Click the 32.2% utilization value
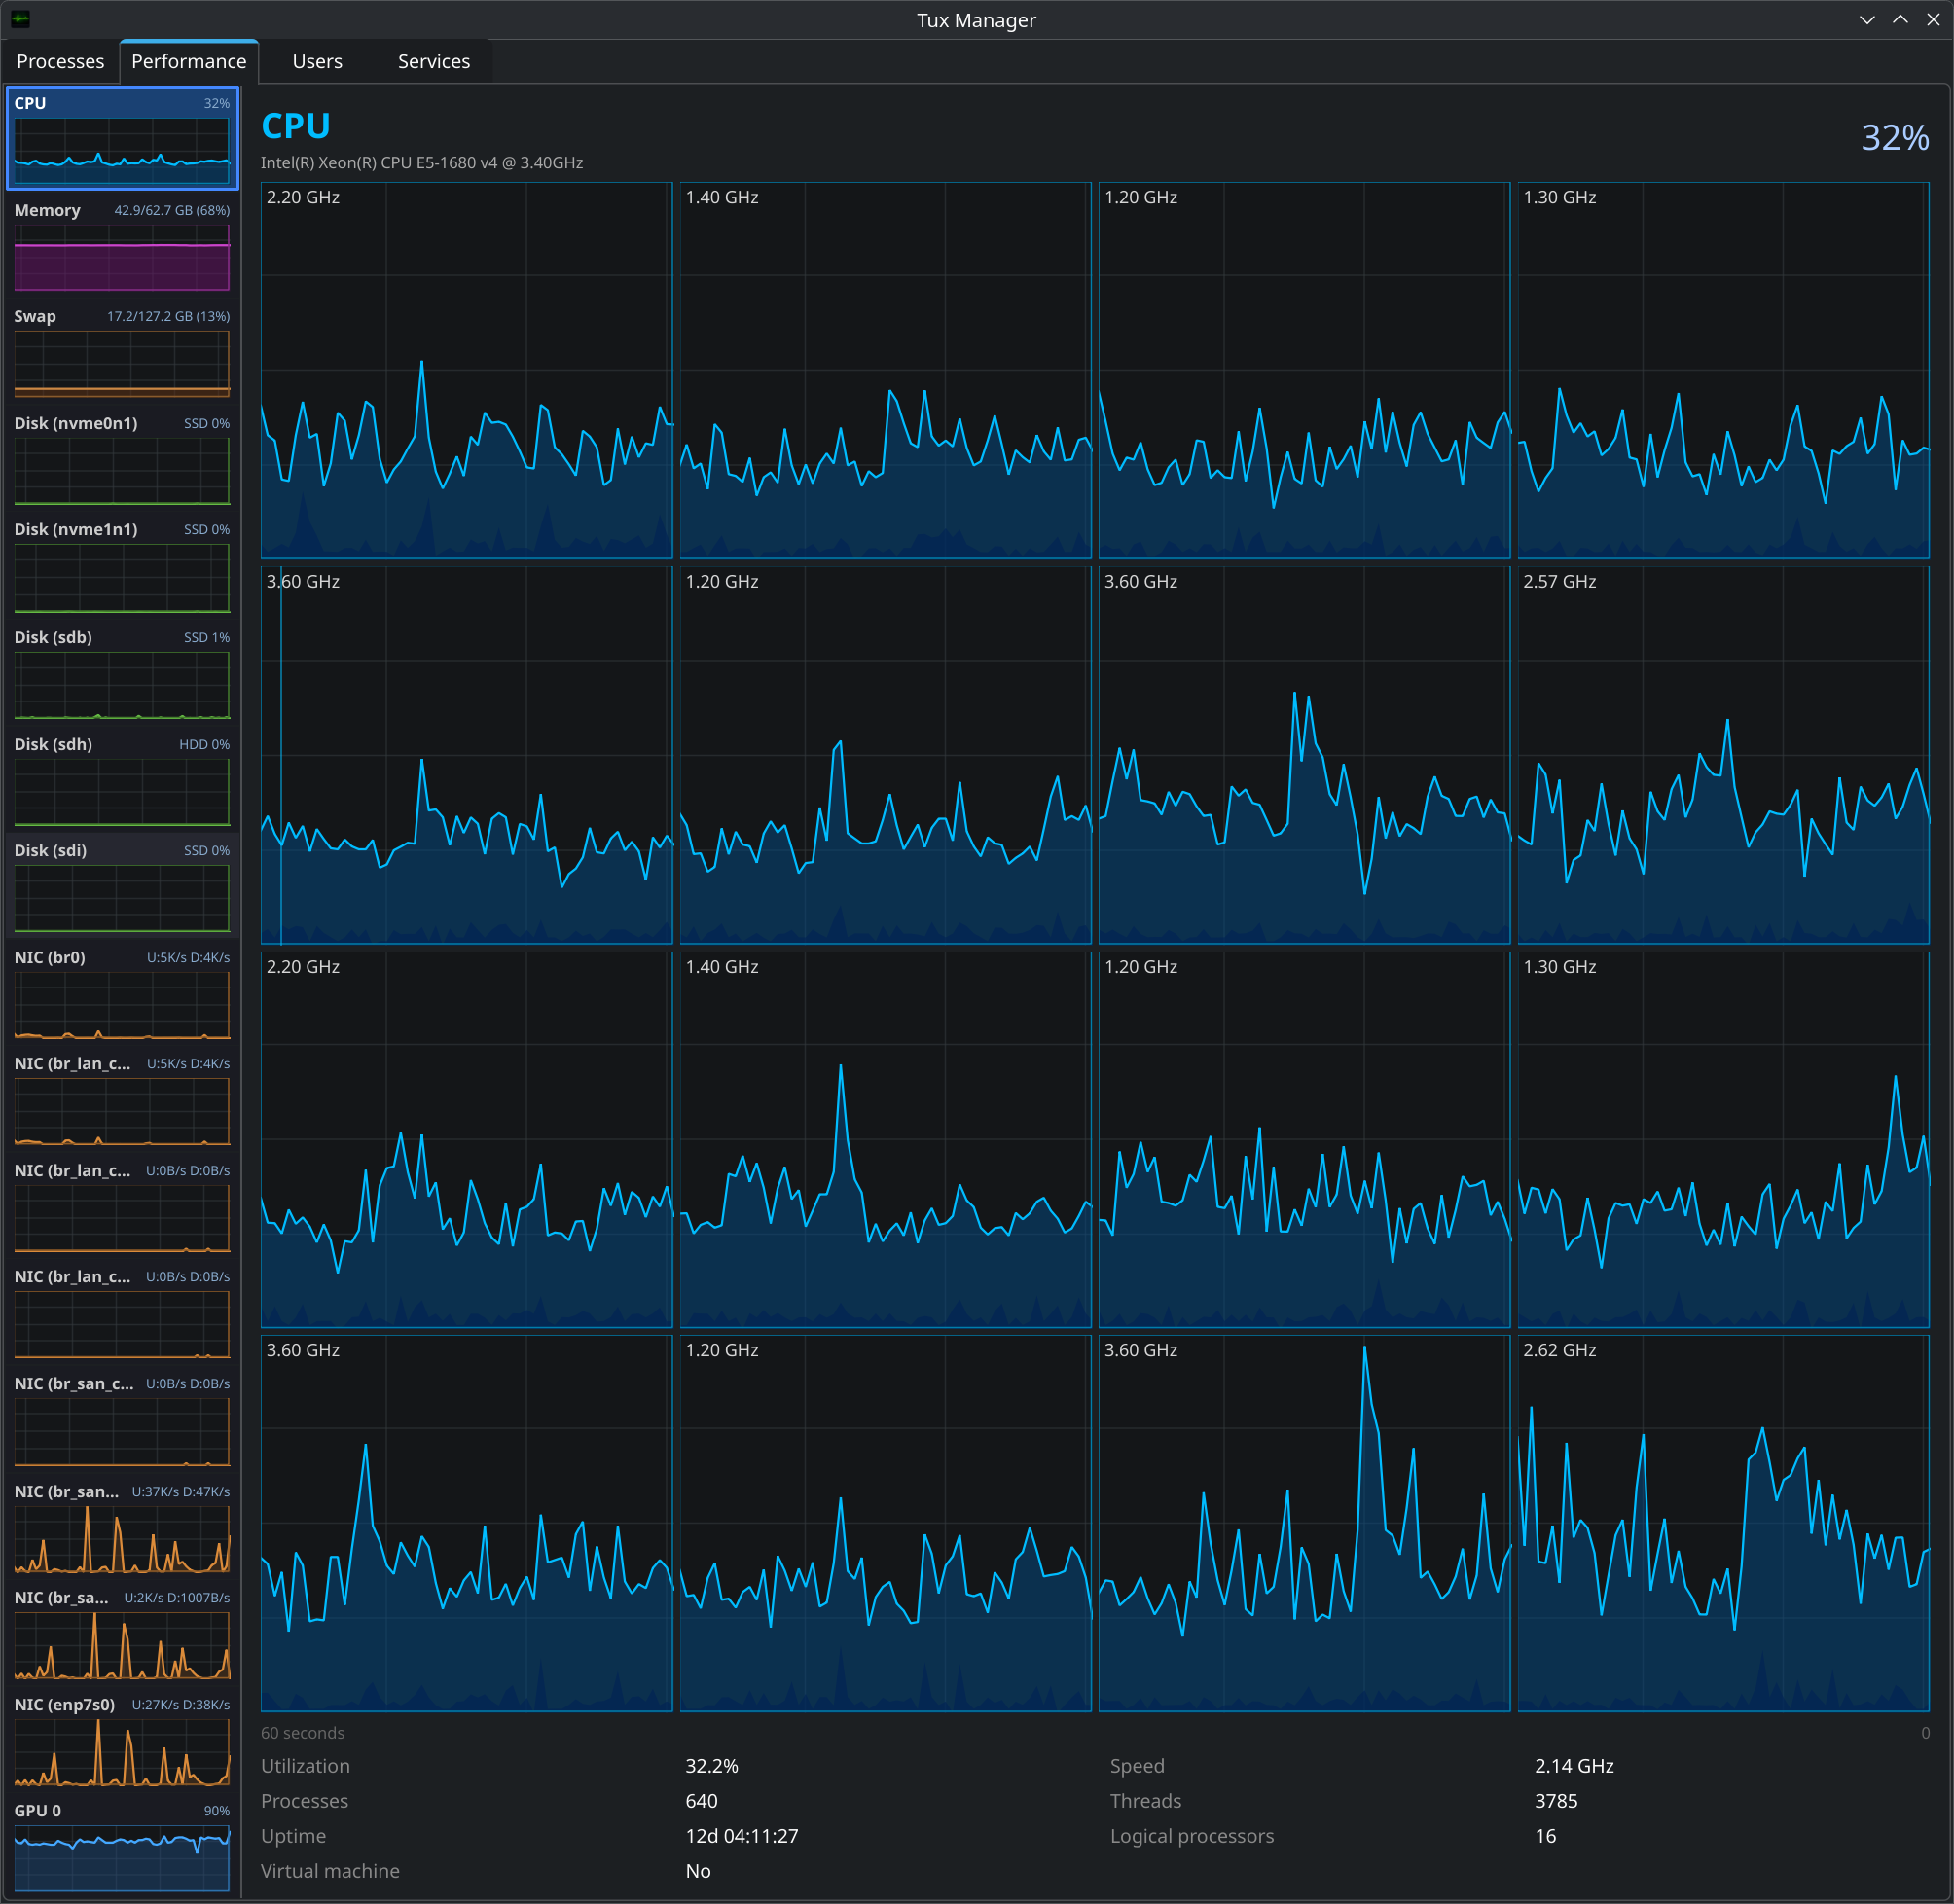The image size is (1954, 1904). (711, 1766)
